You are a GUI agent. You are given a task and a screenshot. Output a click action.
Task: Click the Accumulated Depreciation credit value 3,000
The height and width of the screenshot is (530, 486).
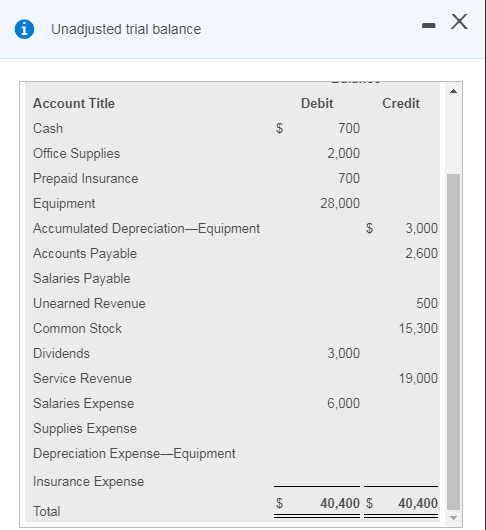421,228
